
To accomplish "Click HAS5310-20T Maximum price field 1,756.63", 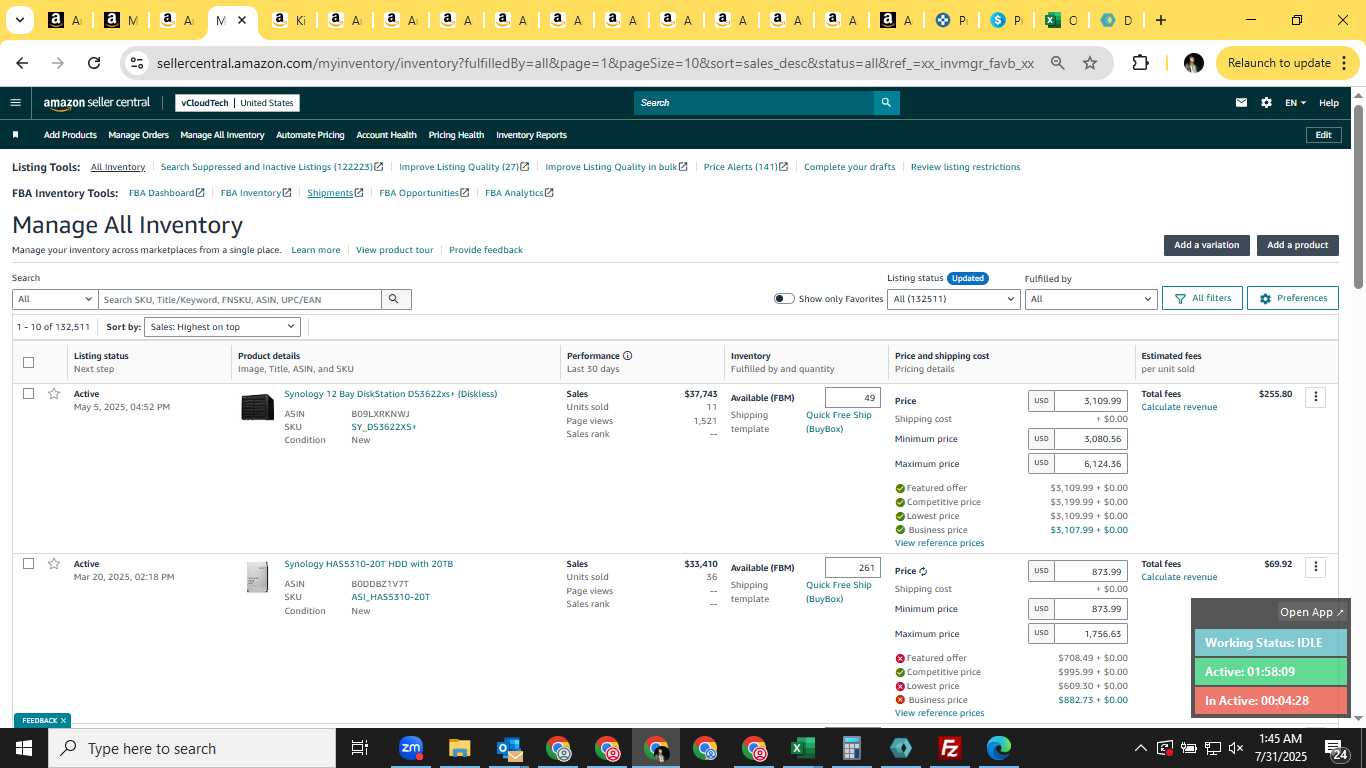I will [x=1090, y=634].
